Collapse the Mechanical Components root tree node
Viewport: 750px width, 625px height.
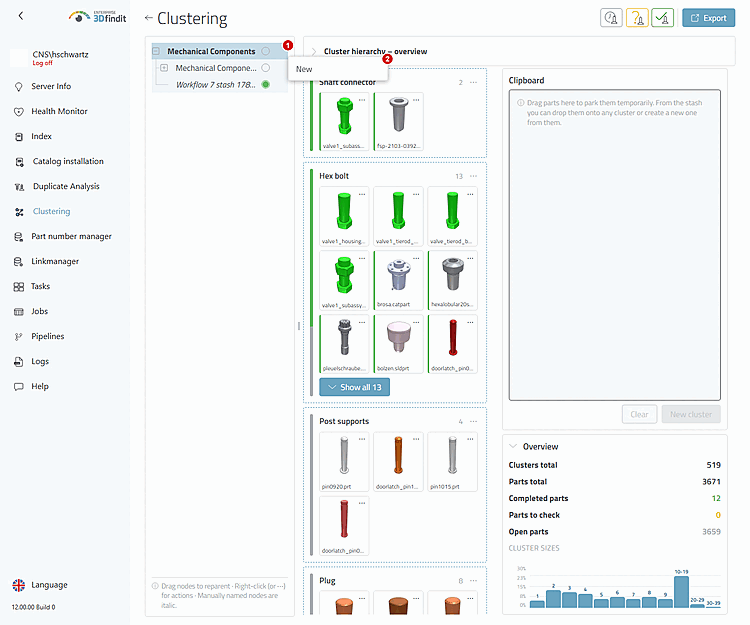tap(156, 51)
